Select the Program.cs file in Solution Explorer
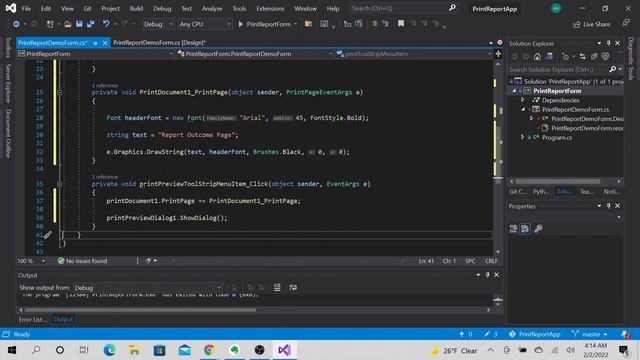640x360 pixels. (x=556, y=137)
